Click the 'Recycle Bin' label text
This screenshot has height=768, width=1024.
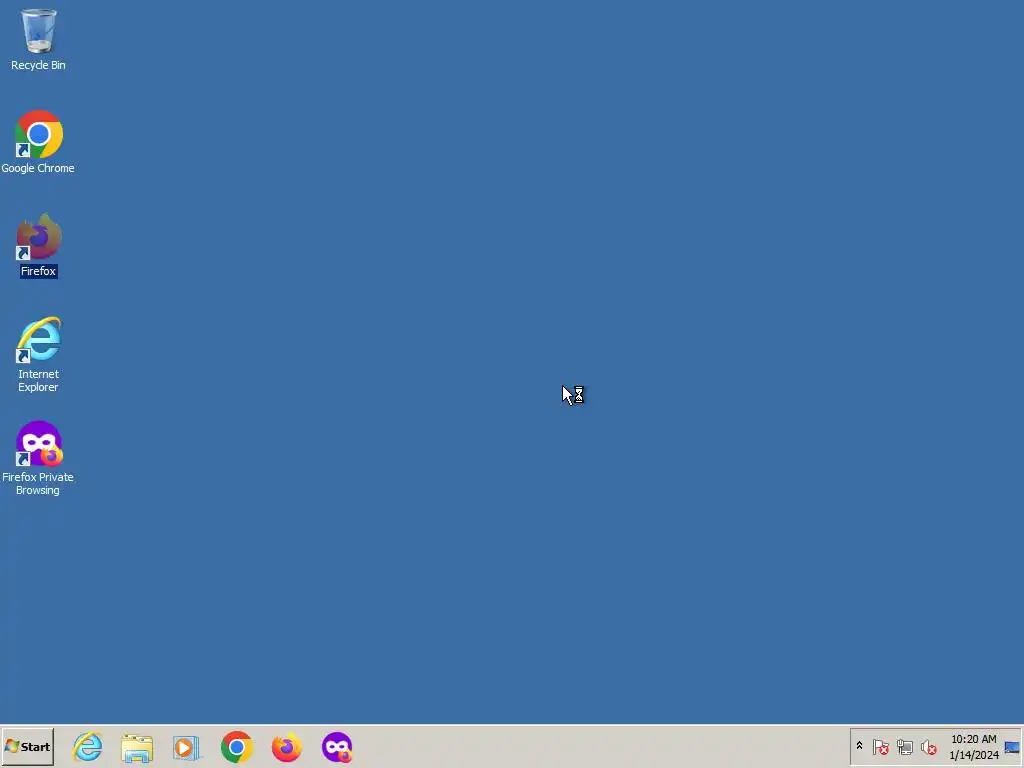pos(39,65)
